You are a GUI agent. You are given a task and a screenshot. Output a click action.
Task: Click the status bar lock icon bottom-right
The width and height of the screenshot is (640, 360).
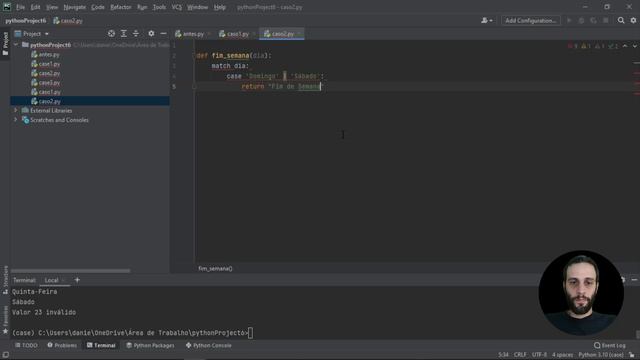[632, 355]
